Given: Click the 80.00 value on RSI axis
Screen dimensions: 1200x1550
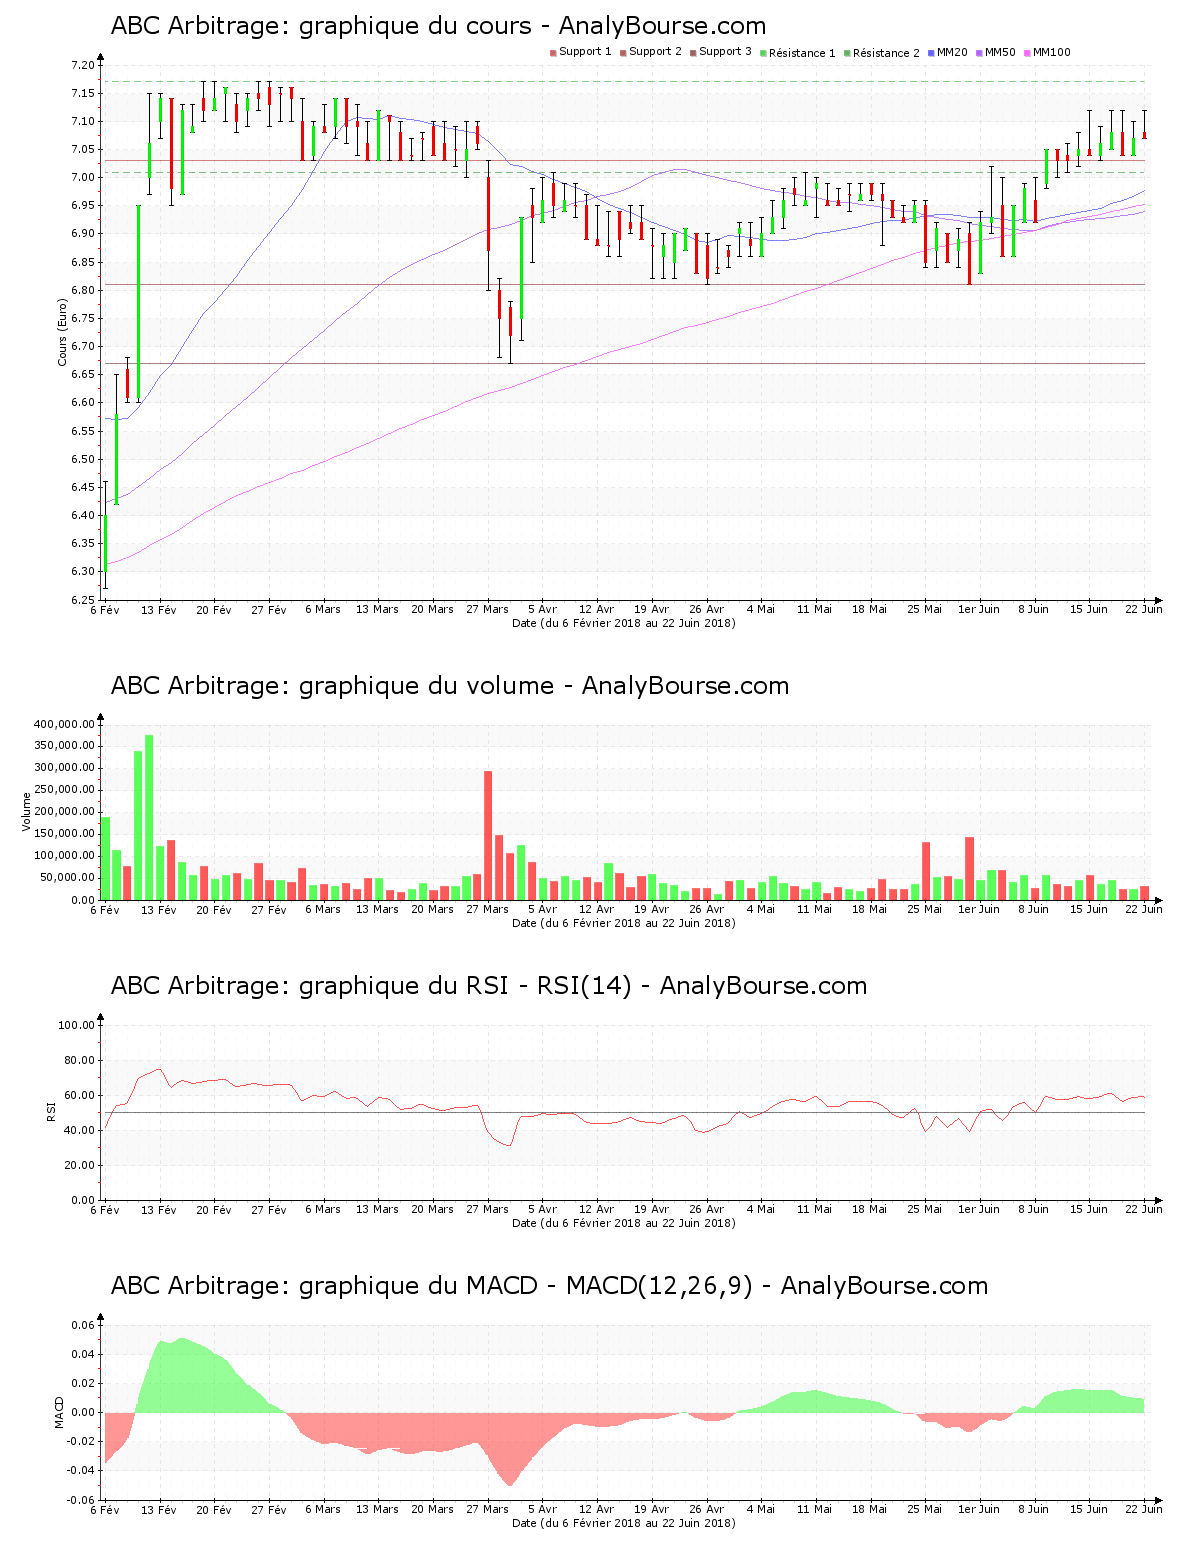Looking at the screenshot, I should (80, 1060).
